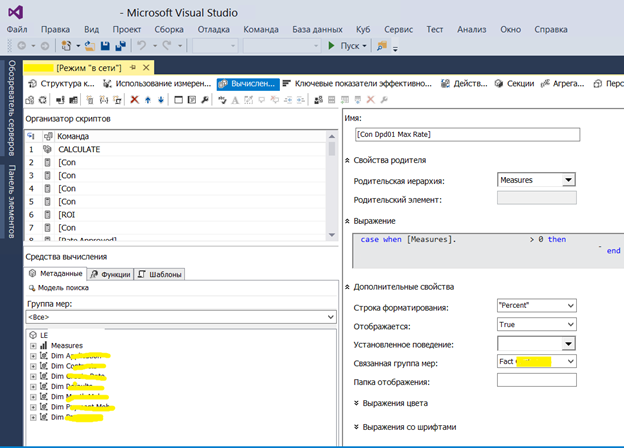Open the Правка menu
Image resolution: width=624 pixels, height=448 pixels.
click(55, 29)
